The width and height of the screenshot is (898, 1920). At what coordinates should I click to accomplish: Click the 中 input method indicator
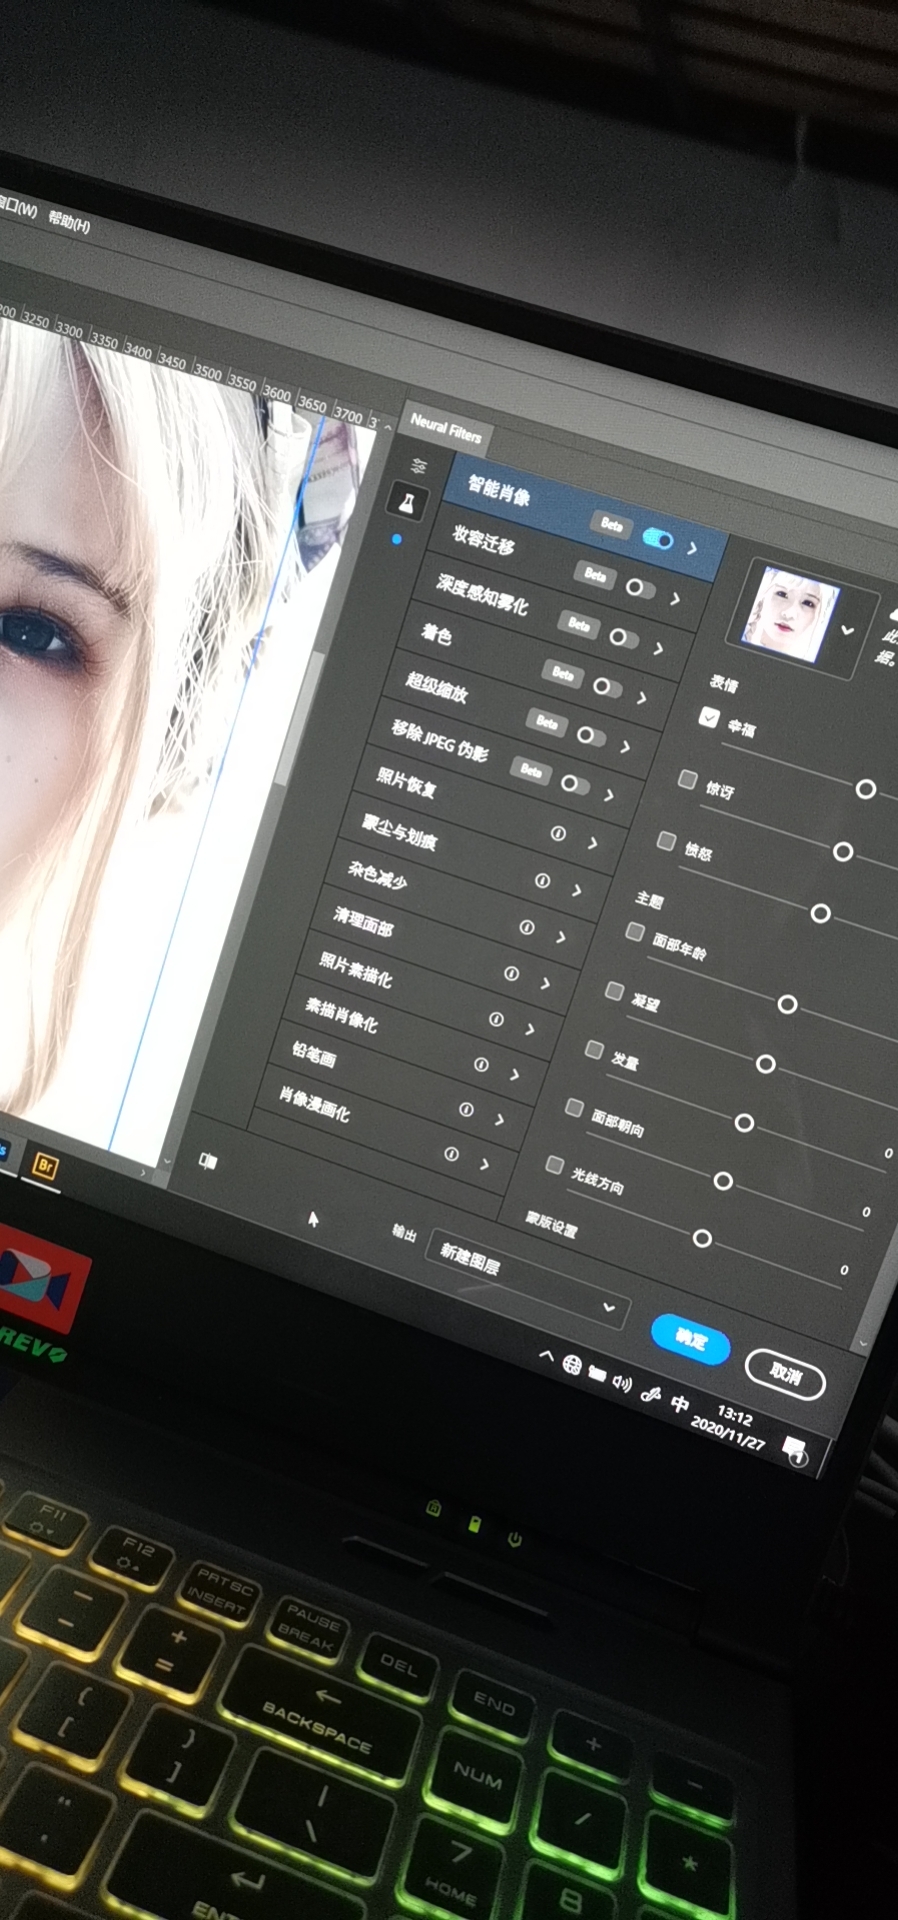point(680,1404)
